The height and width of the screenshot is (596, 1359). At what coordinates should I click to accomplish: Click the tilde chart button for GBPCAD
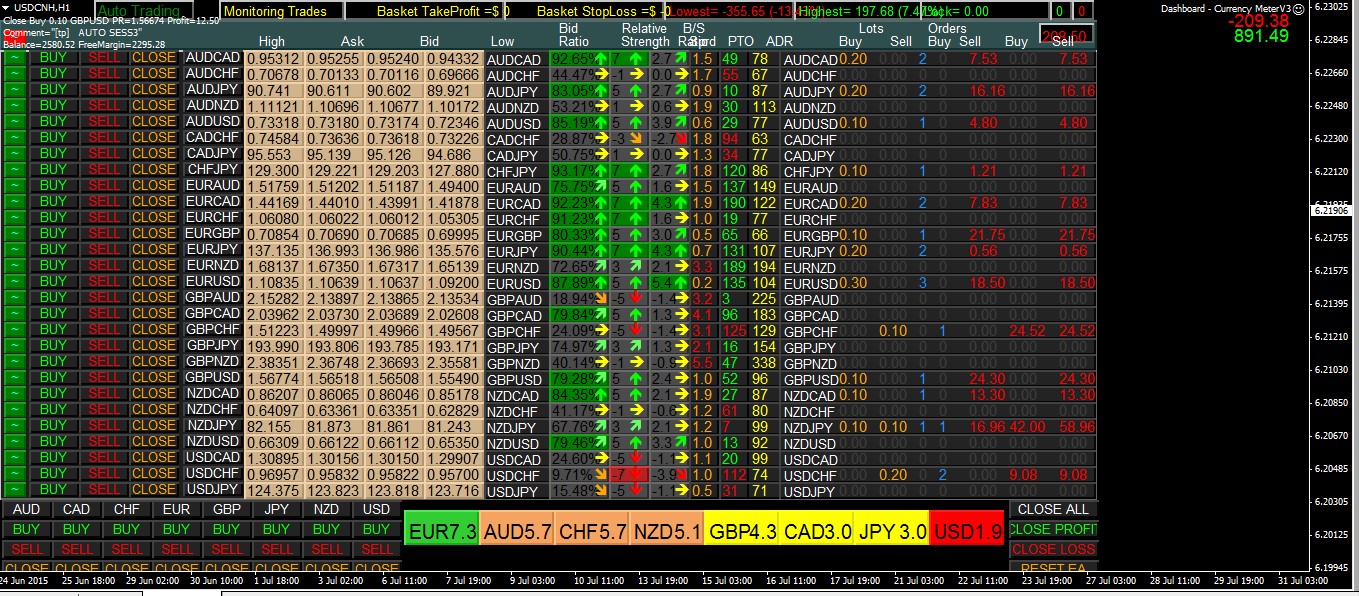coord(16,314)
